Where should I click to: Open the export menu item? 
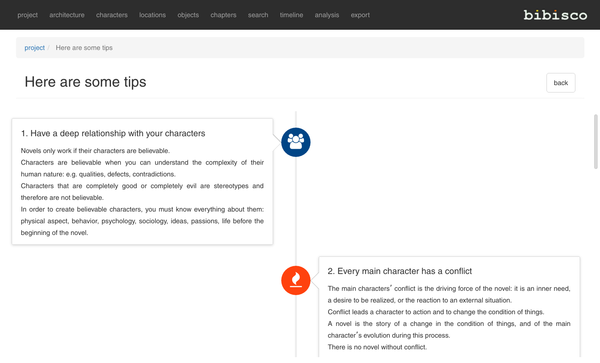click(x=360, y=15)
